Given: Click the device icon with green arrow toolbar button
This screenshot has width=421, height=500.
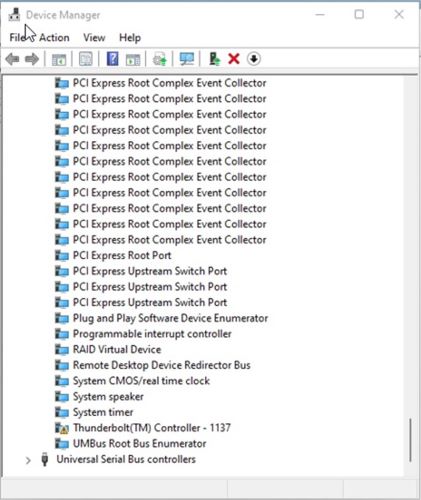Looking at the screenshot, I should coord(160,59).
